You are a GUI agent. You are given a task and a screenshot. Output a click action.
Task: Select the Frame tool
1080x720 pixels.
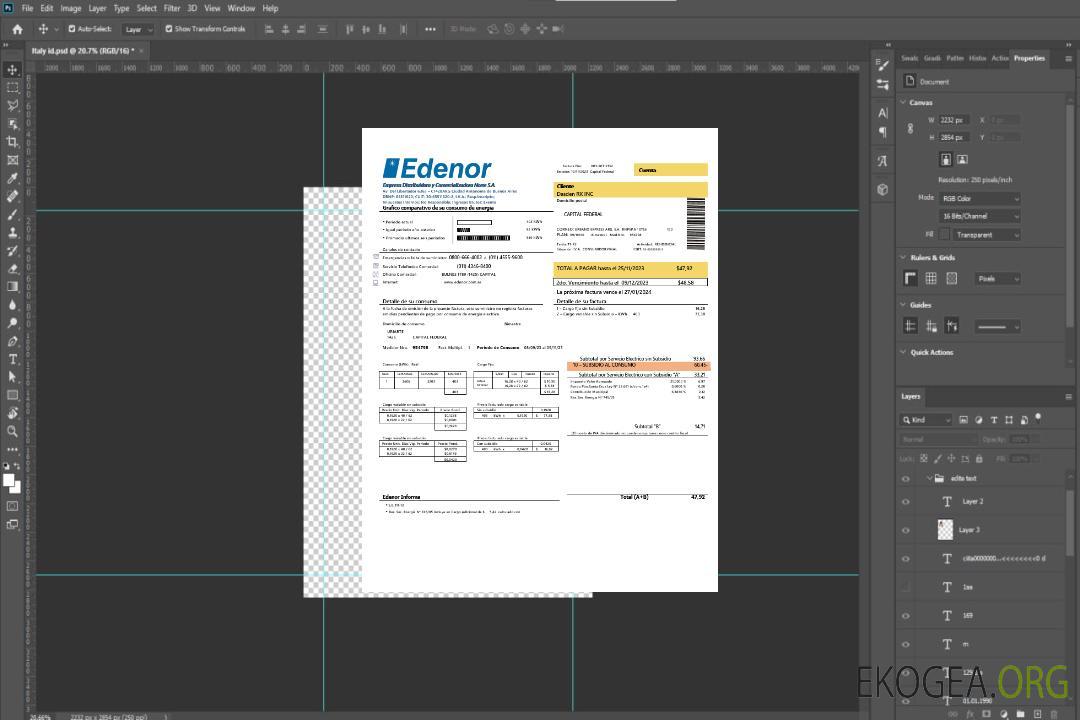(12, 160)
